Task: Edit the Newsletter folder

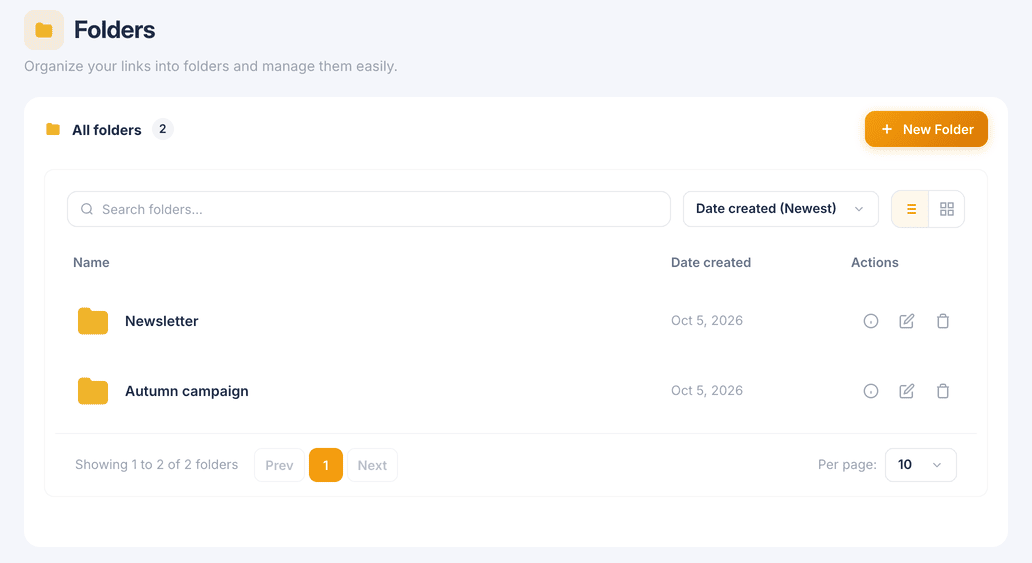Action: click(x=907, y=321)
